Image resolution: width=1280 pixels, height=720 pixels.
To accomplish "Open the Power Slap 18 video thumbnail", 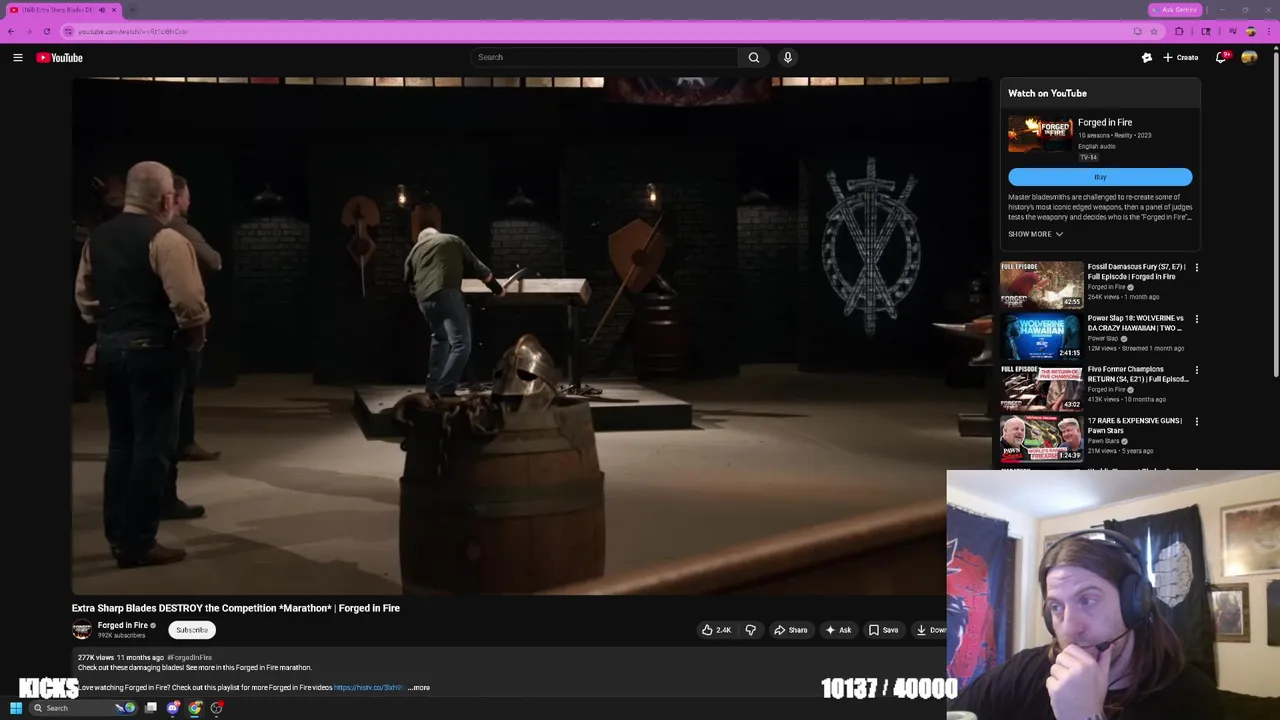I will (x=1041, y=336).
